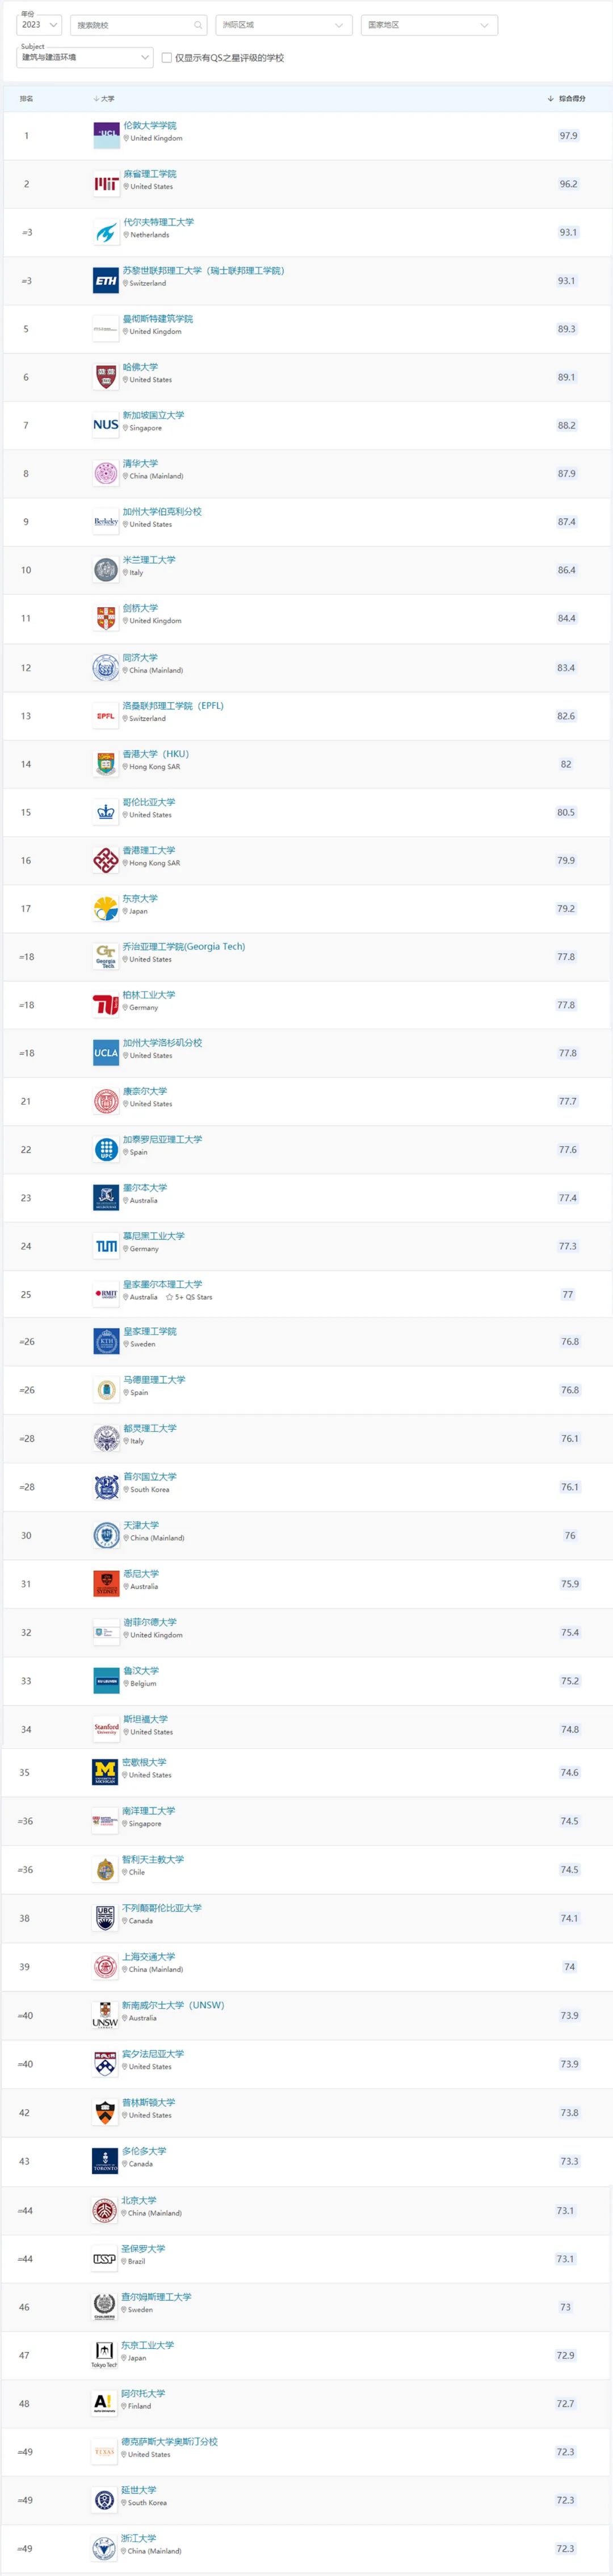Click the Georgia Tech logo
This screenshot has height=2576, width=613.
pyautogui.click(x=106, y=957)
